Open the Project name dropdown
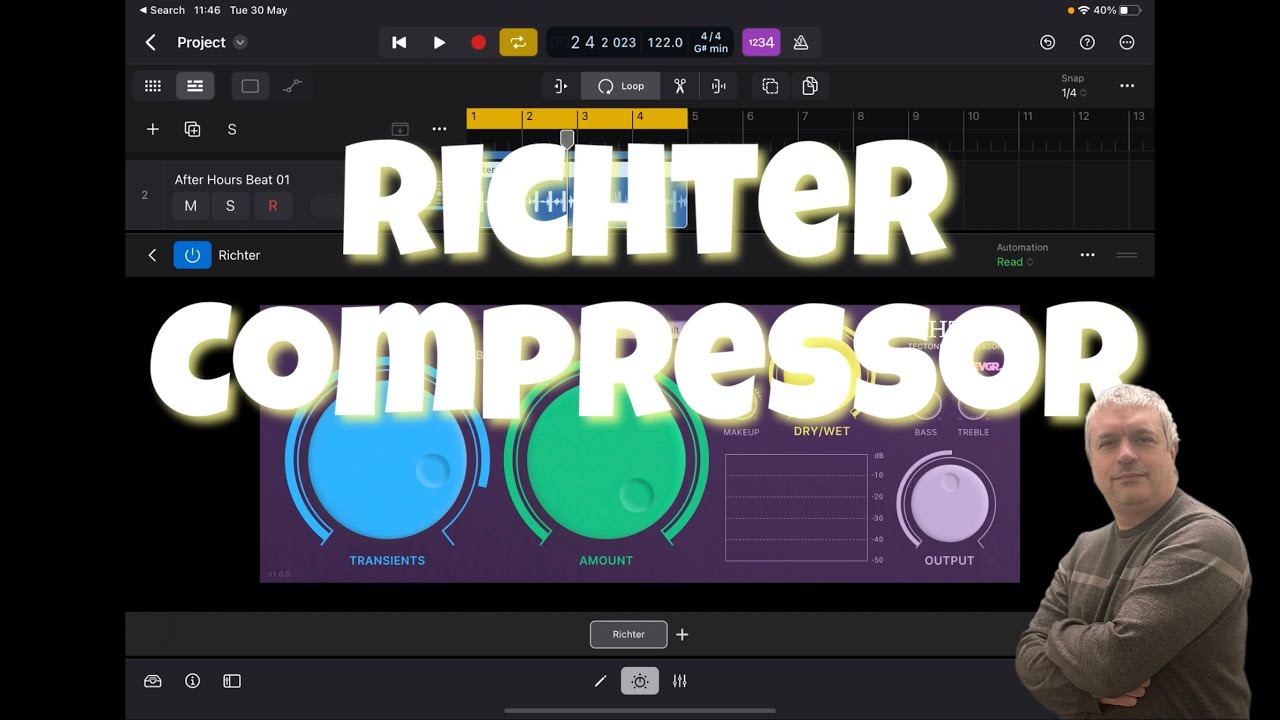Screen dimensions: 1280x720 (x=240, y=42)
